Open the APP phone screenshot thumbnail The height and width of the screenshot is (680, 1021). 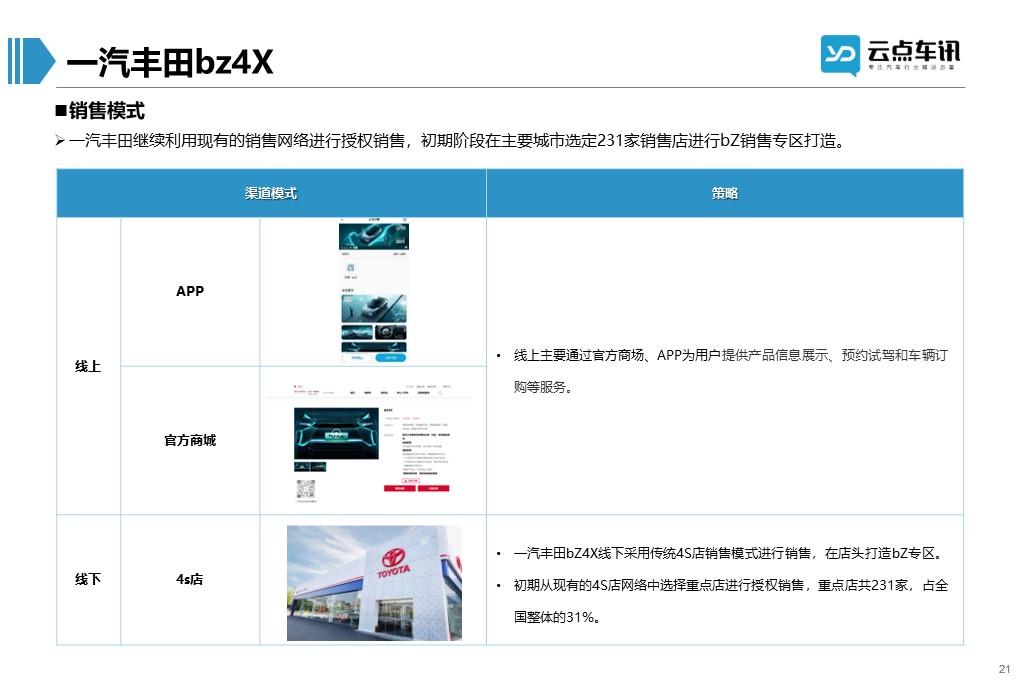coord(374,291)
